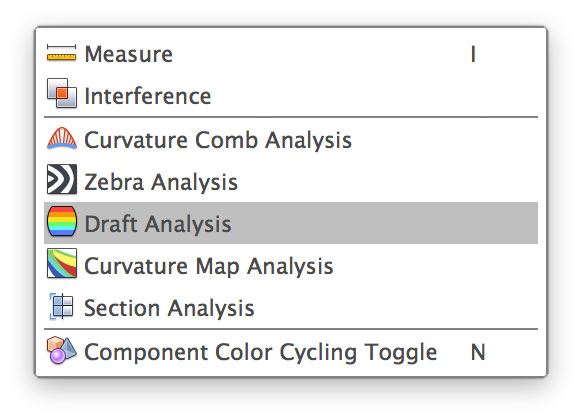
Task: Click the Component Color Cycling shapes icon
Action: coord(62,350)
